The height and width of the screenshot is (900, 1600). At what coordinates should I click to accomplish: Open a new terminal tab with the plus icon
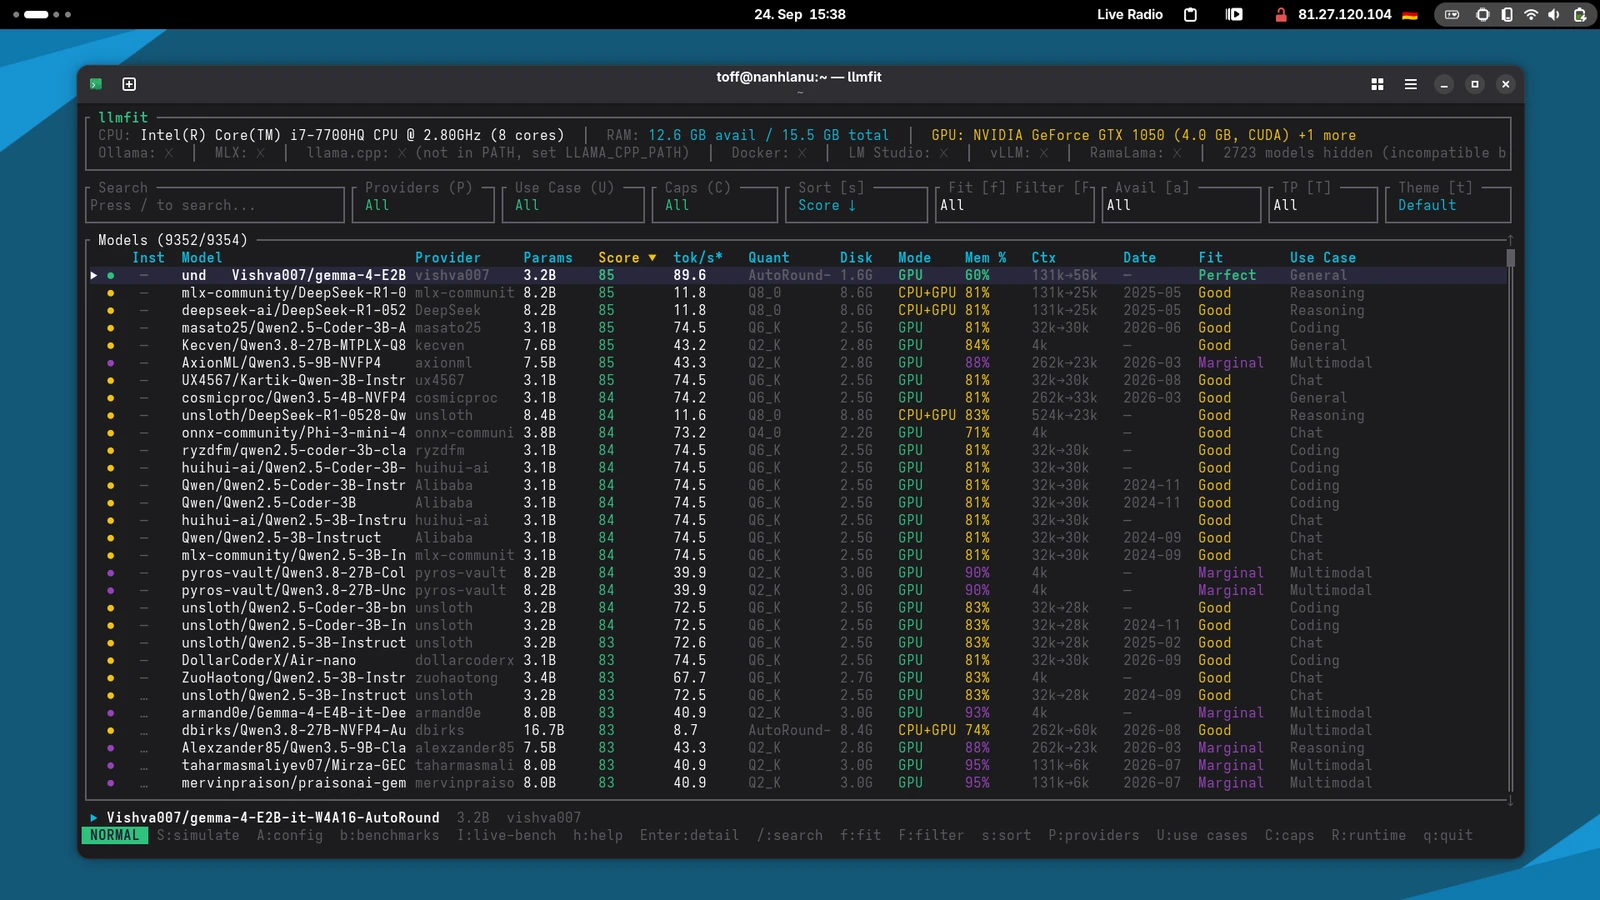click(129, 84)
